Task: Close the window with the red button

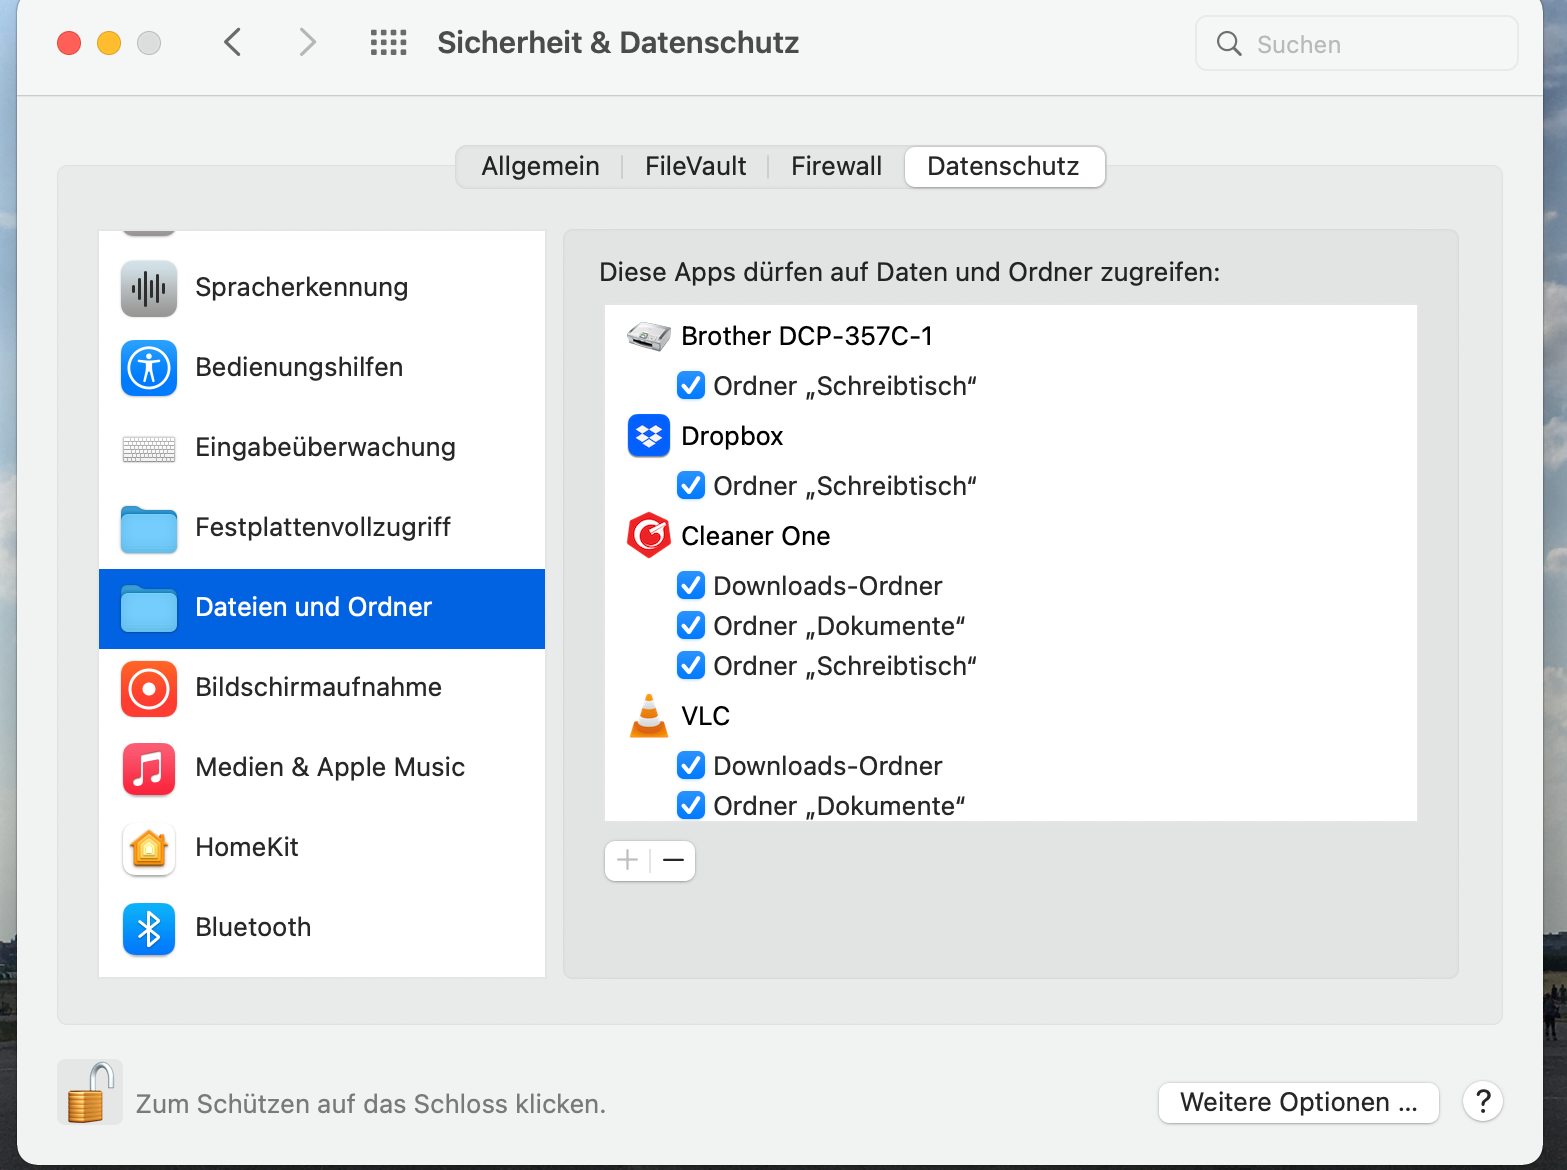Action: tap(69, 43)
